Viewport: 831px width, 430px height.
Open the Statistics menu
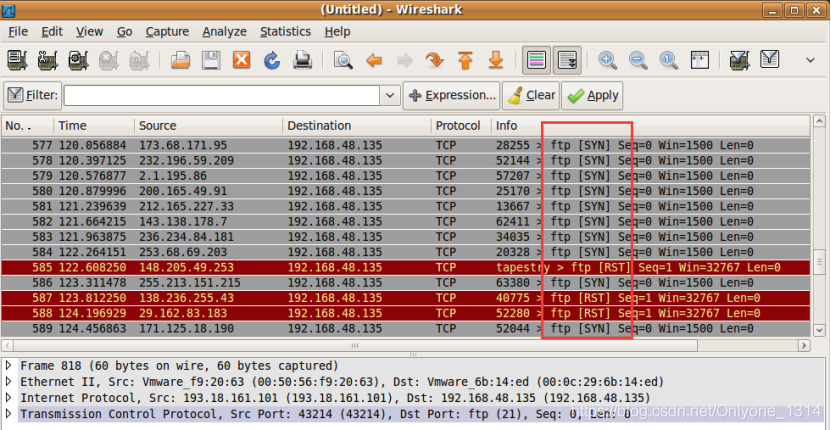[x=285, y=32]
